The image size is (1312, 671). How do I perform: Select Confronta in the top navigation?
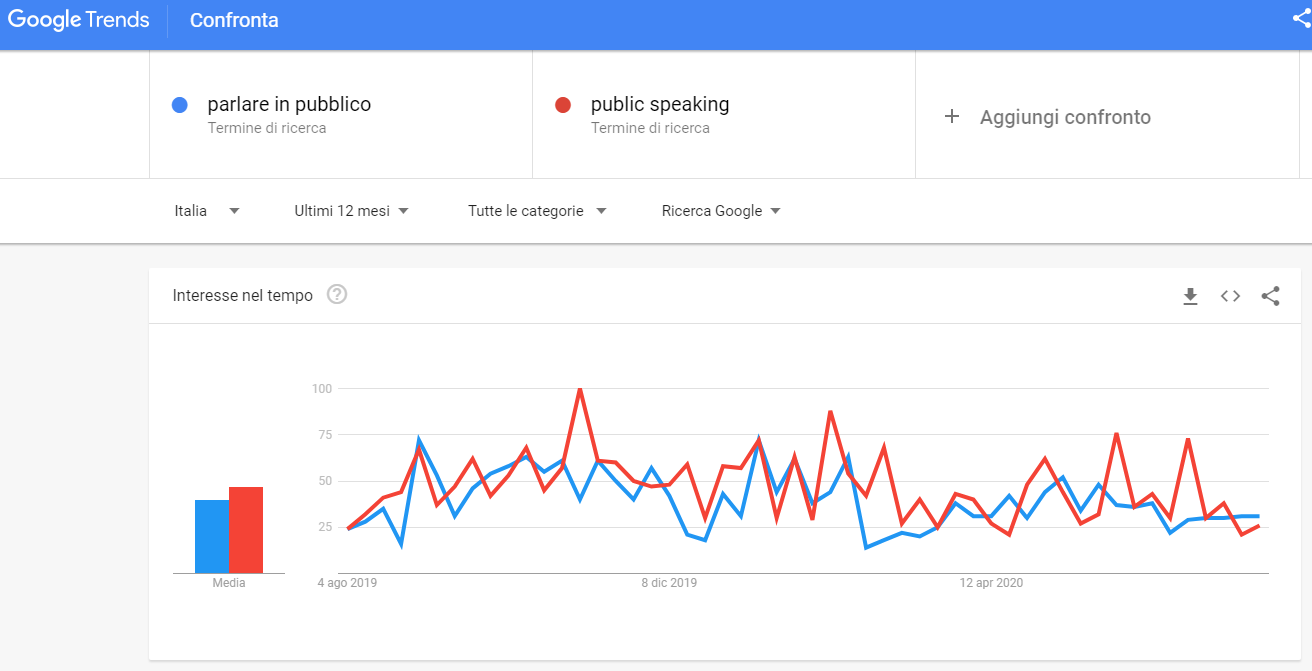[x=233, y=18]
